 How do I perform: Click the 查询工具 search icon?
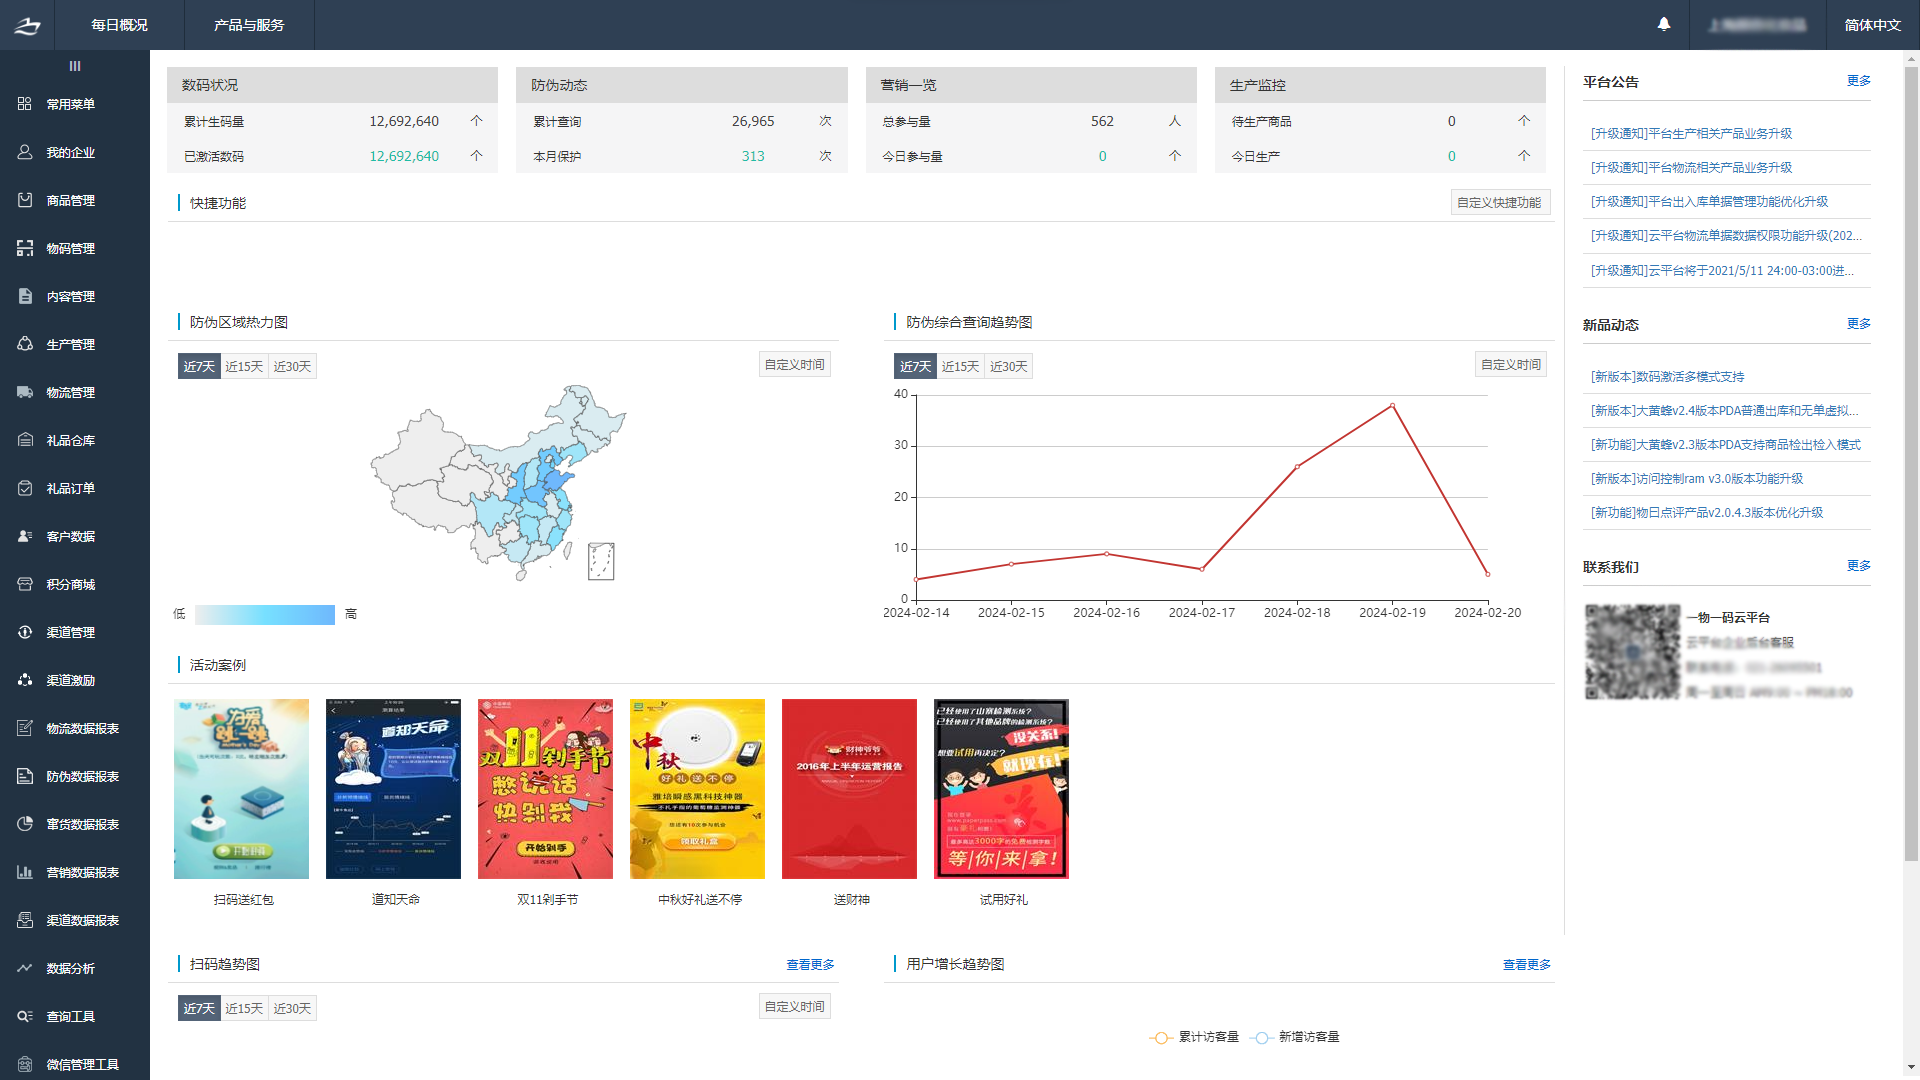click(x=25, y=1016)
